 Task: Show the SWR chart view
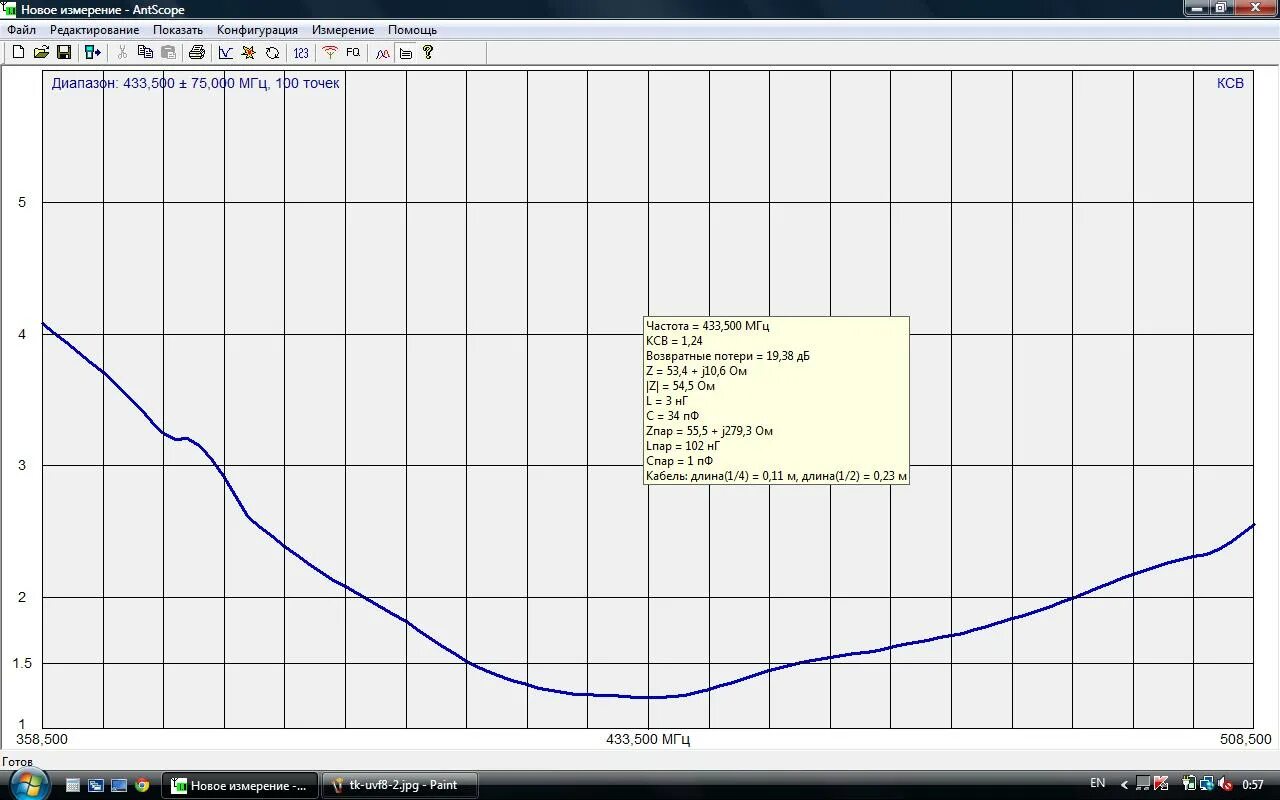(x=226, y=52)
